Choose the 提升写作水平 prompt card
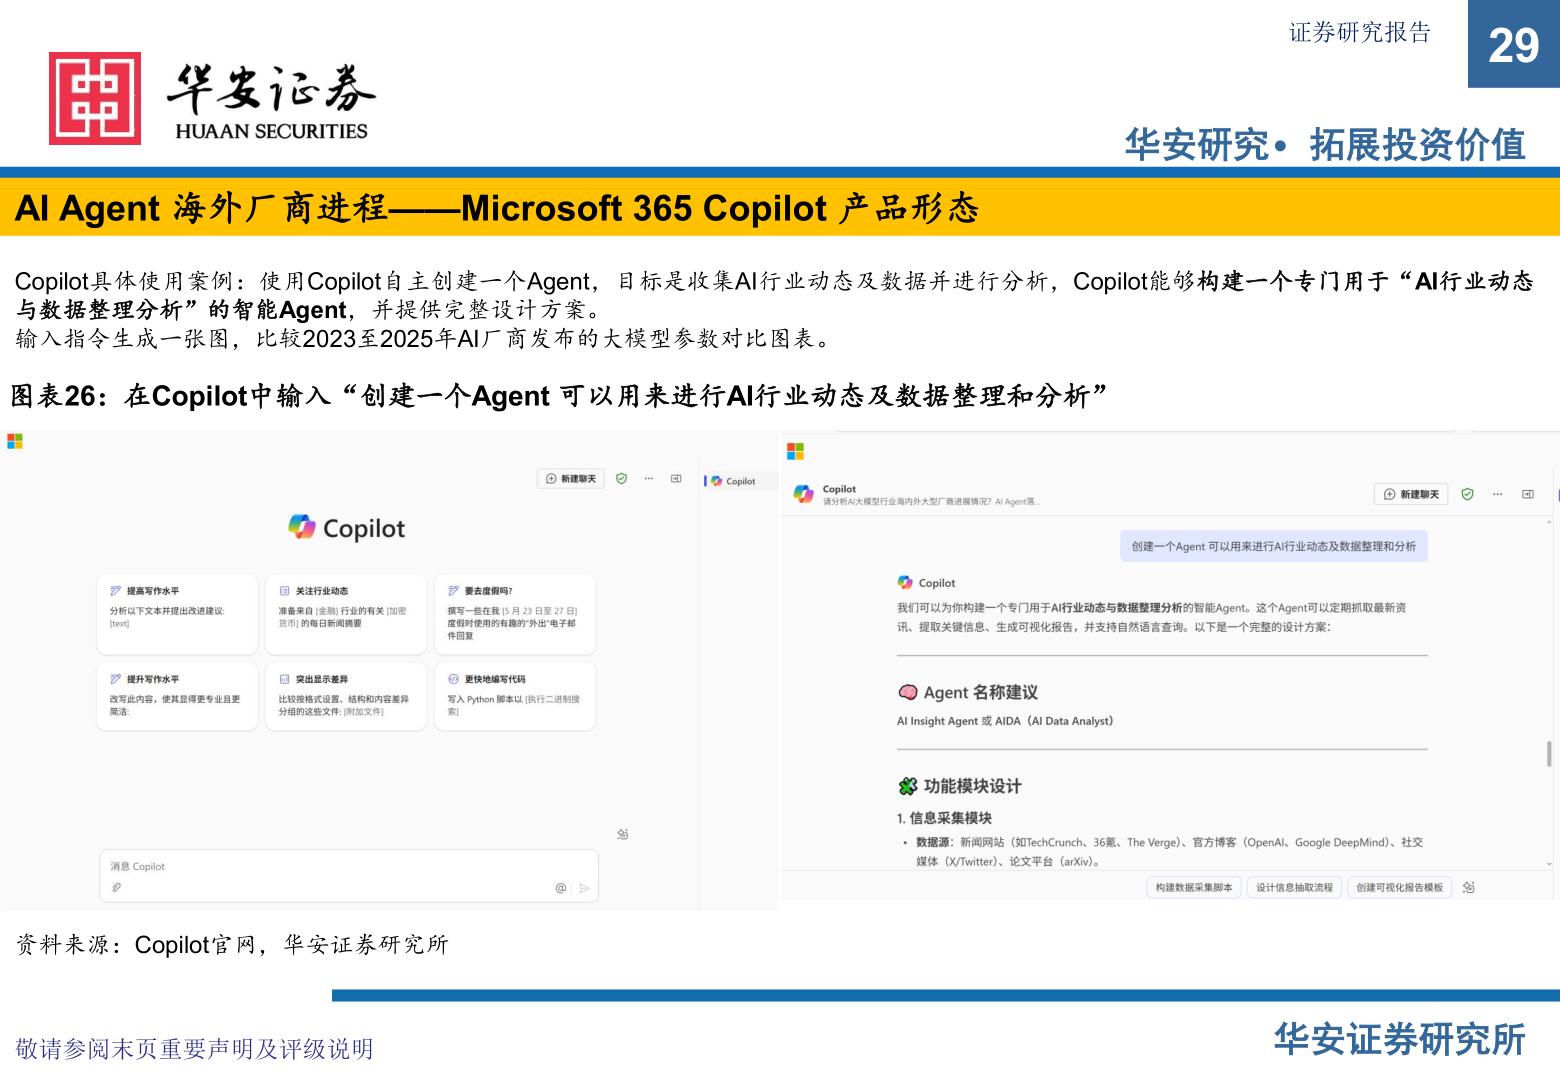The width and height of the screenshot is (1560, 1080). 178,696
